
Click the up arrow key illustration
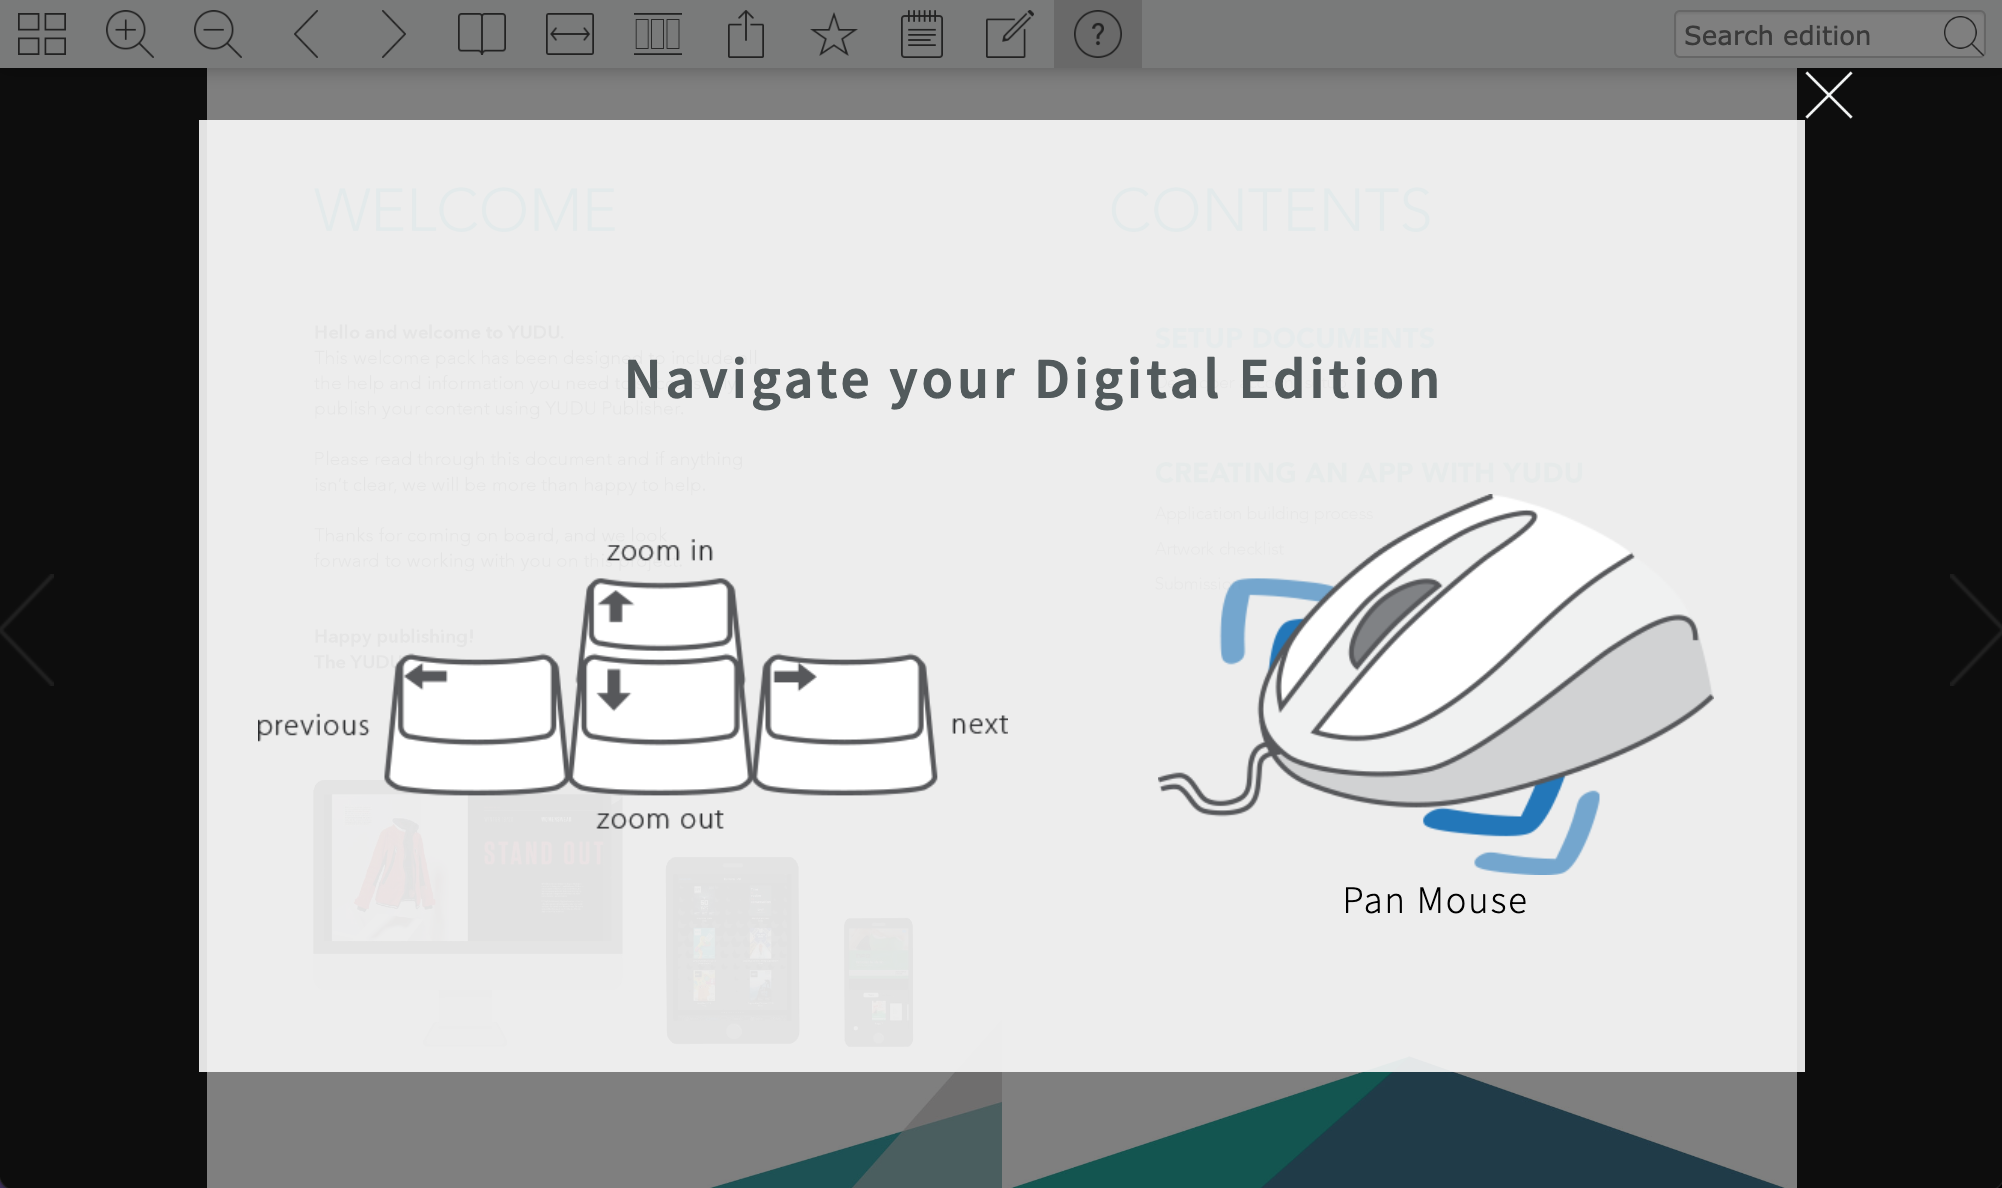click(661, 615)
